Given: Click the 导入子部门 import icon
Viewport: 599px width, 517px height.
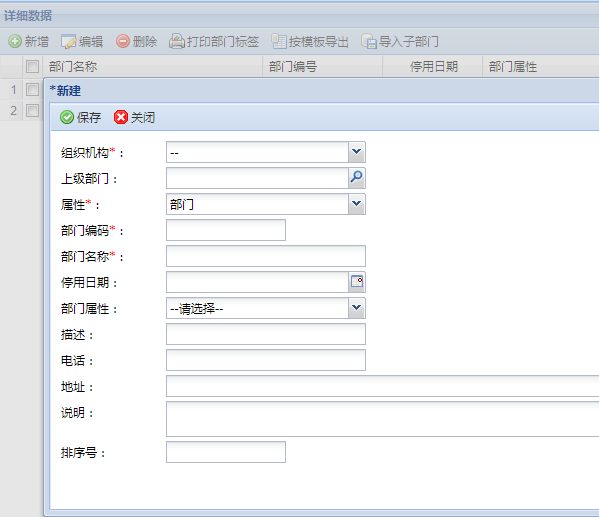Looking at the screenshot, I should (369, 41).
